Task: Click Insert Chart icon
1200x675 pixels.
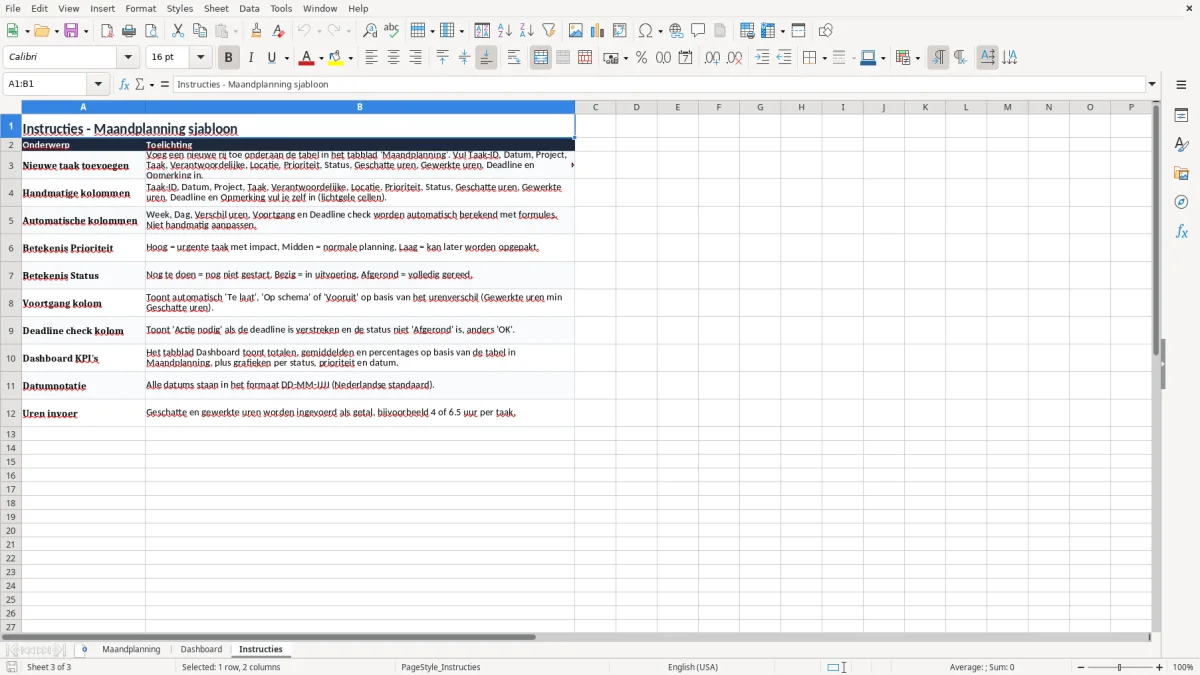Action: click(598, 31)
